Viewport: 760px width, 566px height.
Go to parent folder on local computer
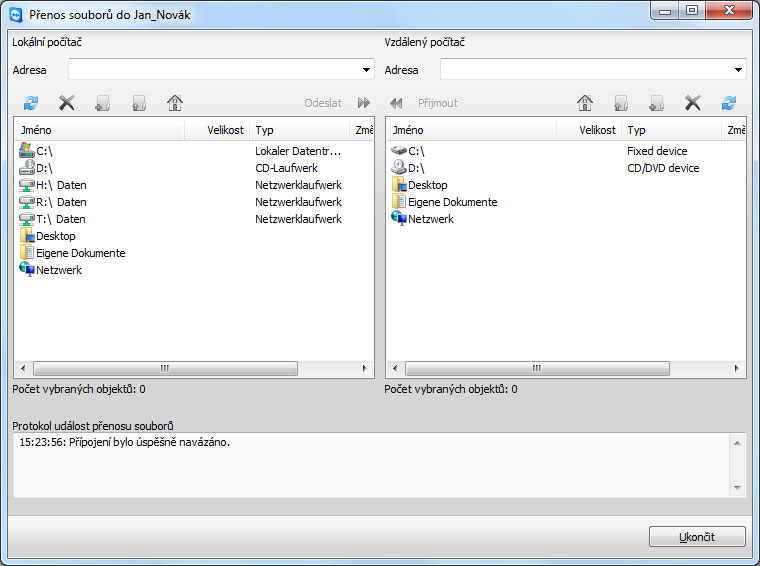[x=139, y=103]
